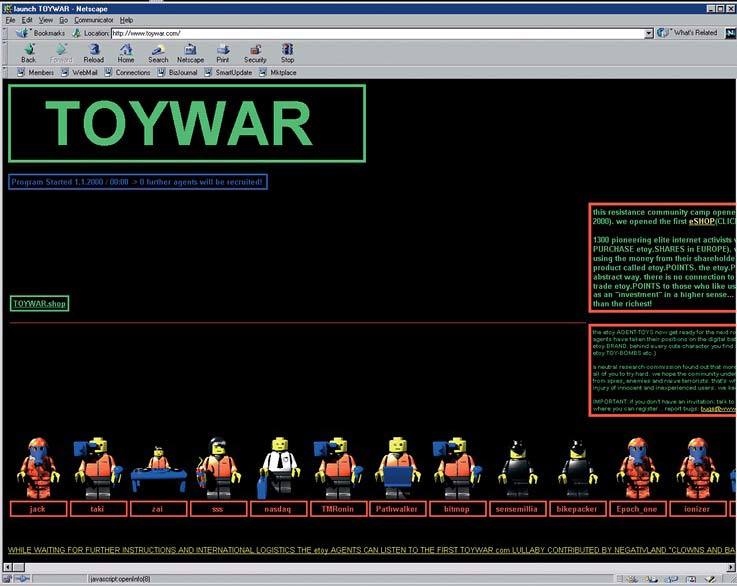Viewport: 737px width, 586px height.
Task: Open the View menu
Action: (x=46, y=20)
